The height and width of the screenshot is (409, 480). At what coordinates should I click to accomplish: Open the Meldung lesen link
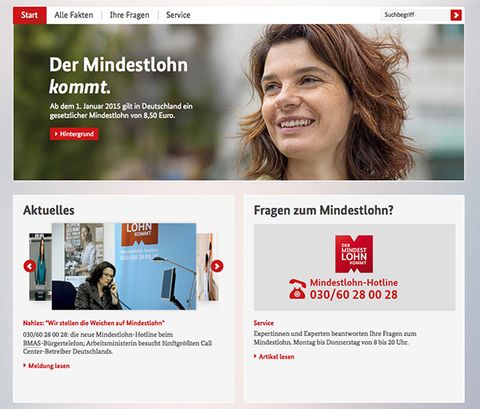point(46,366)
